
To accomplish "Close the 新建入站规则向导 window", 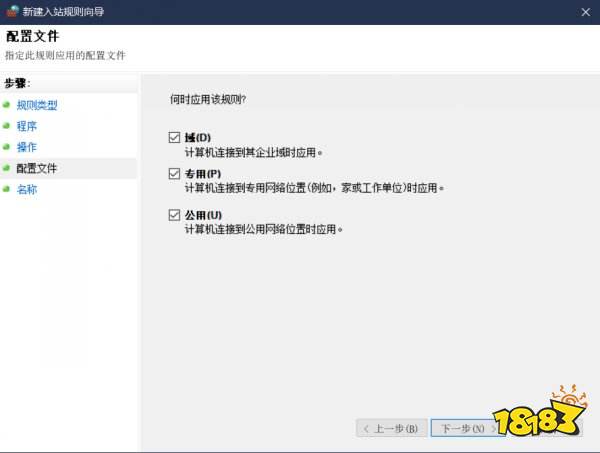I will (585, 12).
